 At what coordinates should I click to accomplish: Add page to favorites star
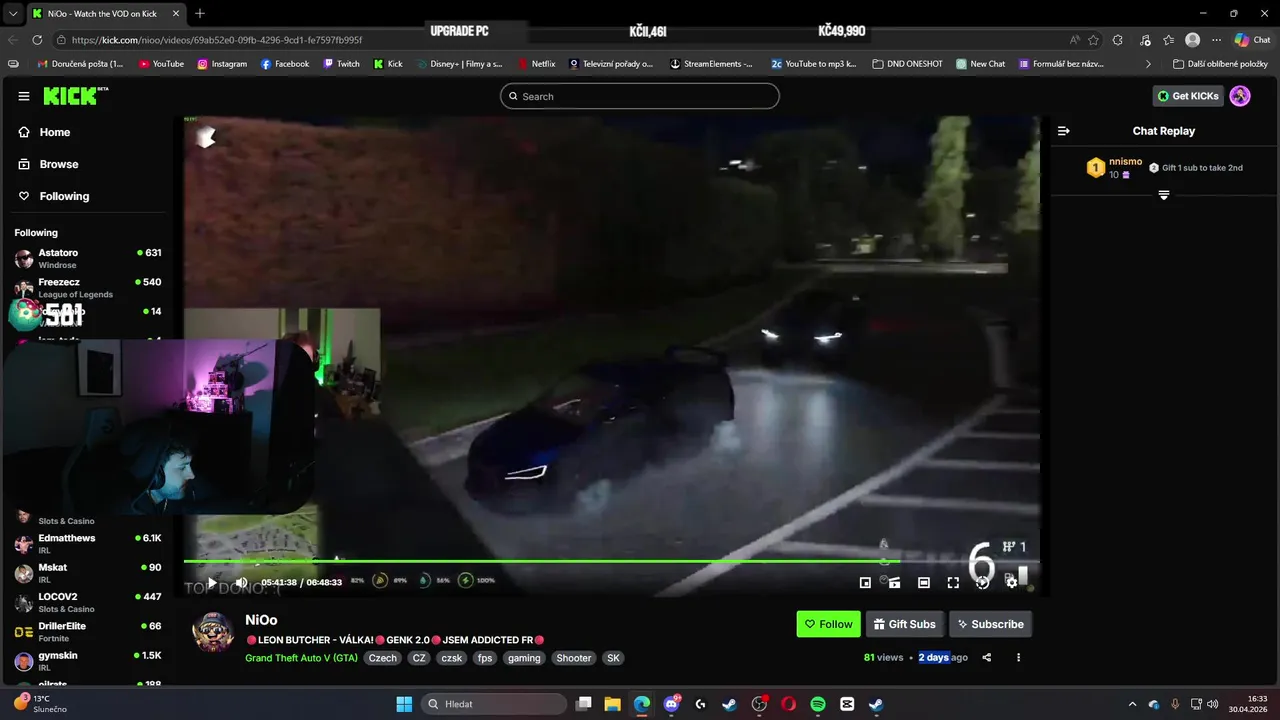(1093, 40)
